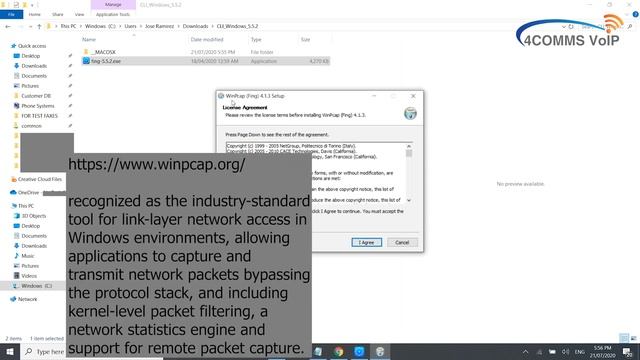Switch to details view layout
The image size is (640, 360).
point(624,338)
